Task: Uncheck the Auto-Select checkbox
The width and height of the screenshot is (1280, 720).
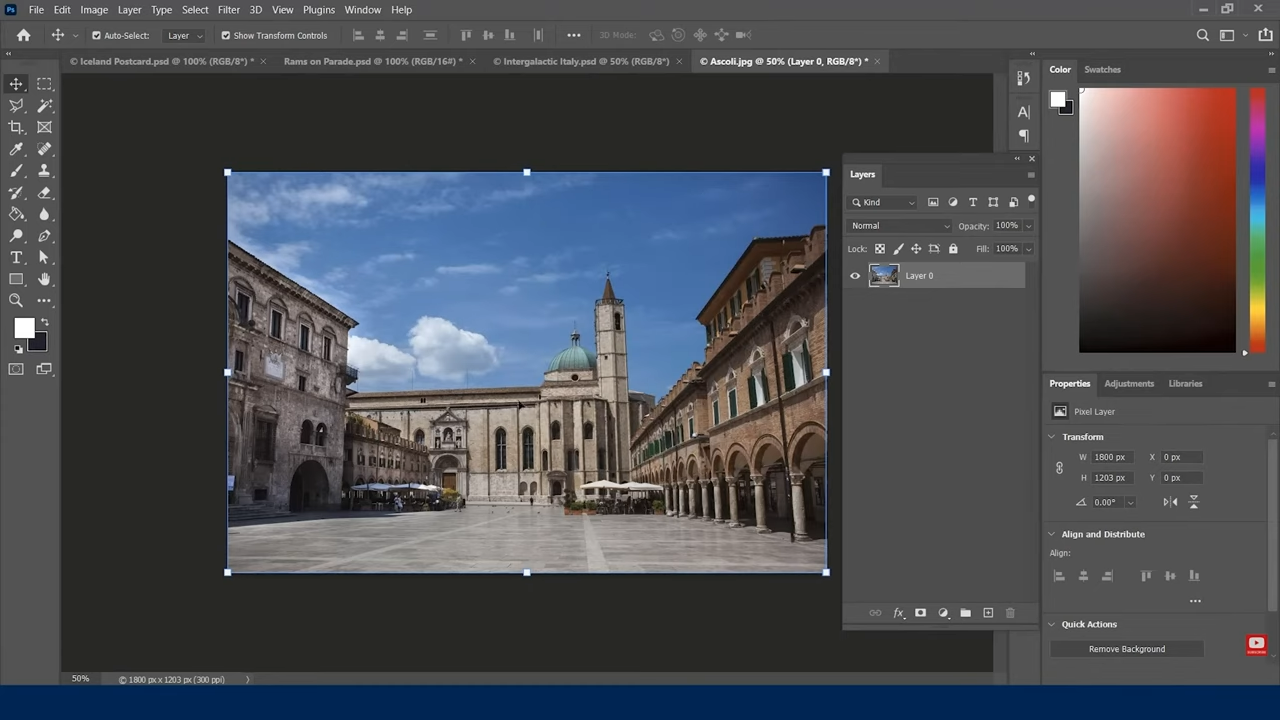Action: 96,35
